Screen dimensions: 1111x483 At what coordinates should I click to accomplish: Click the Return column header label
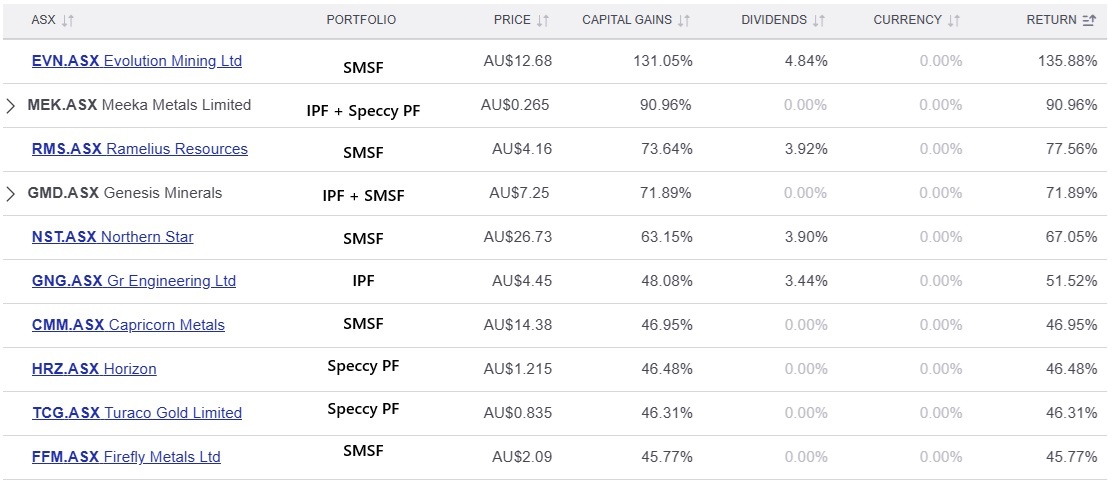tap(1051, 20)
